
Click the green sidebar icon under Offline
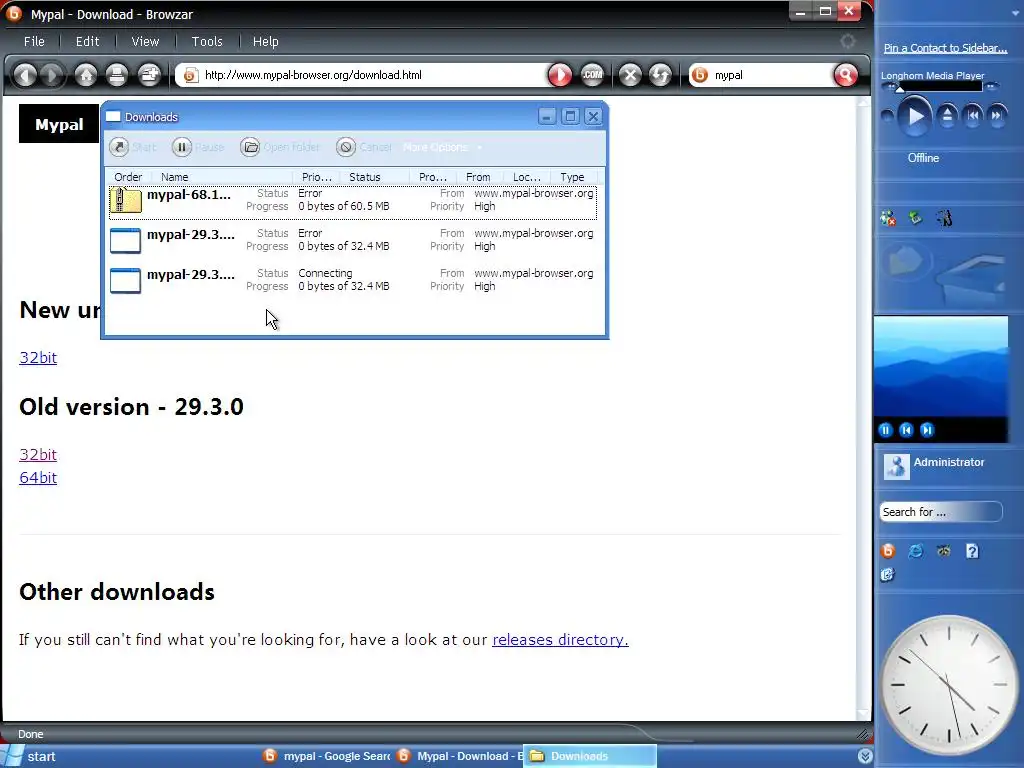click(x=916, y=217)
